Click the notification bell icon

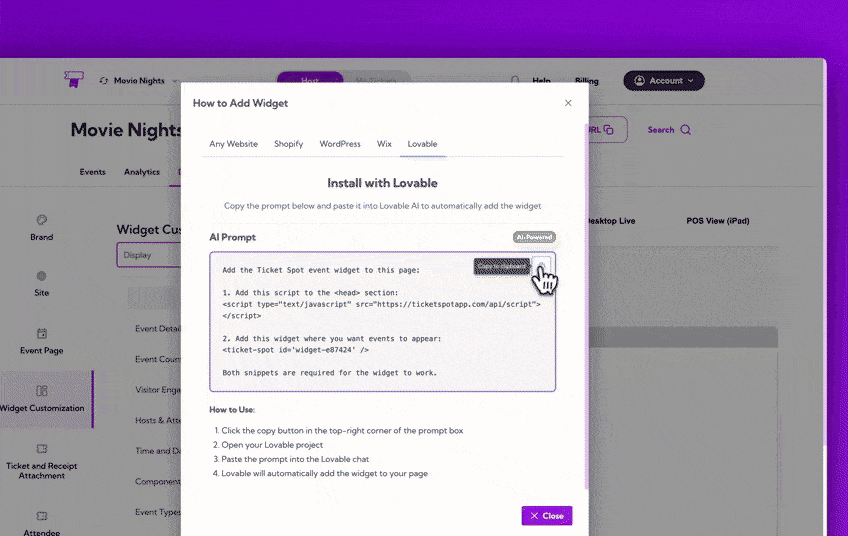coord(515,81)
